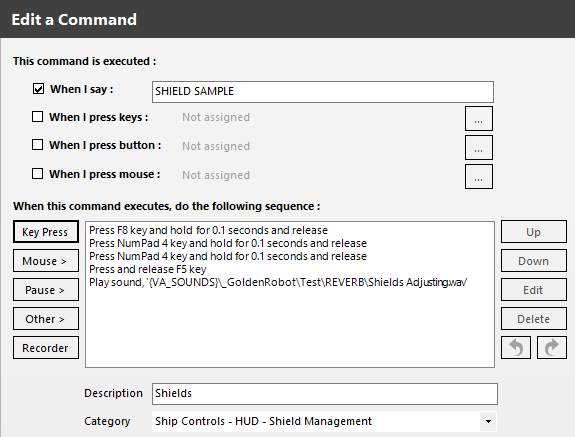Open mouse assignment ellipsis button
Screen dimensions: 575x437
click(x=479, y=176)
